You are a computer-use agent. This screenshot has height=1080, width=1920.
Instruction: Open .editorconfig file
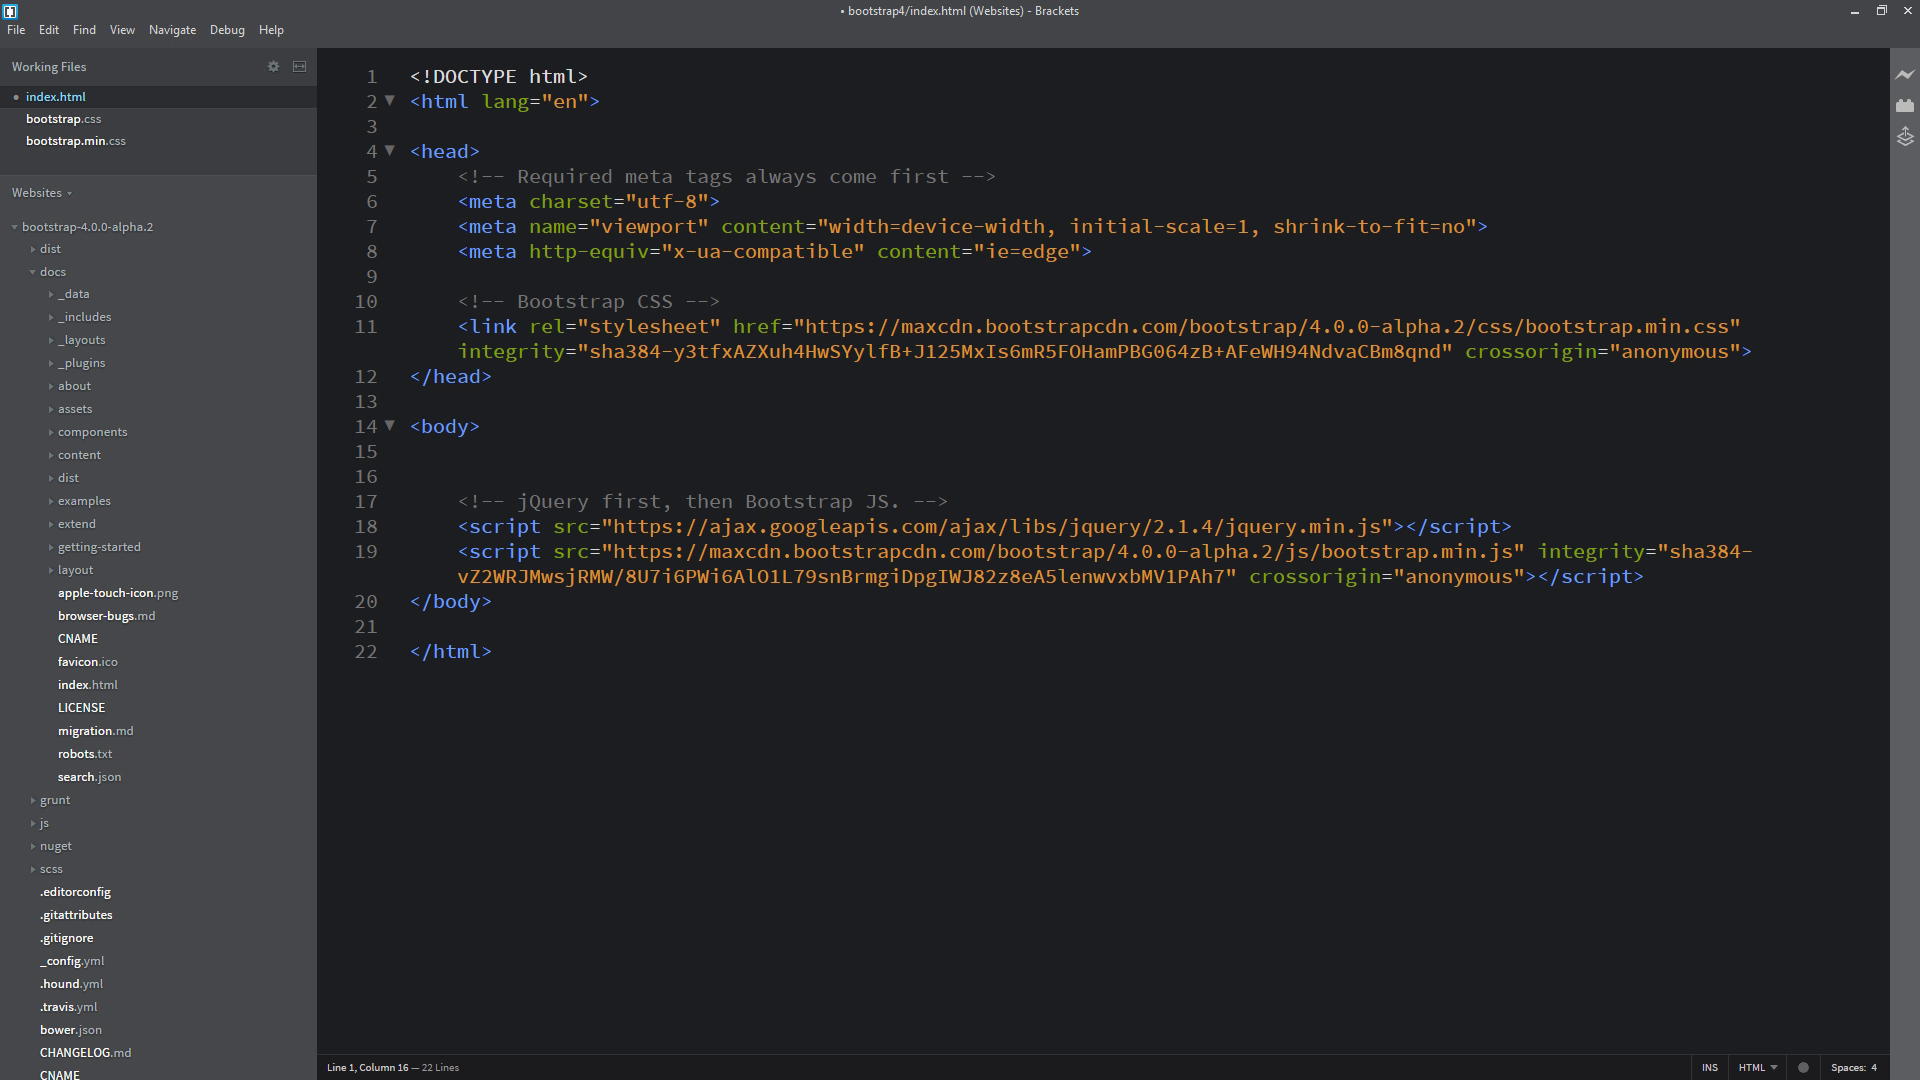coord(75,892)
